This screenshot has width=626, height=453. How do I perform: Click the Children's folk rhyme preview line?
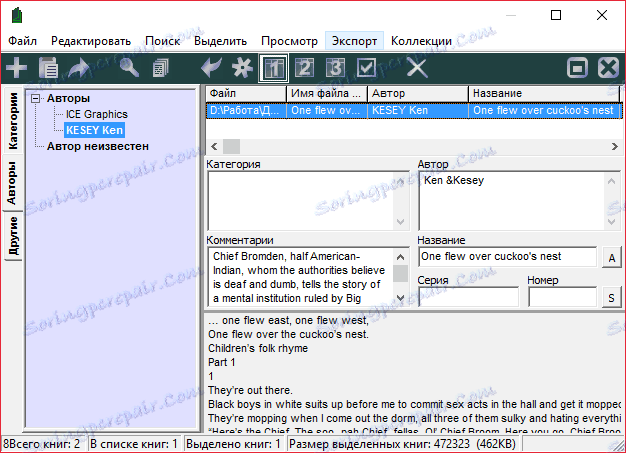click(258, 348)
